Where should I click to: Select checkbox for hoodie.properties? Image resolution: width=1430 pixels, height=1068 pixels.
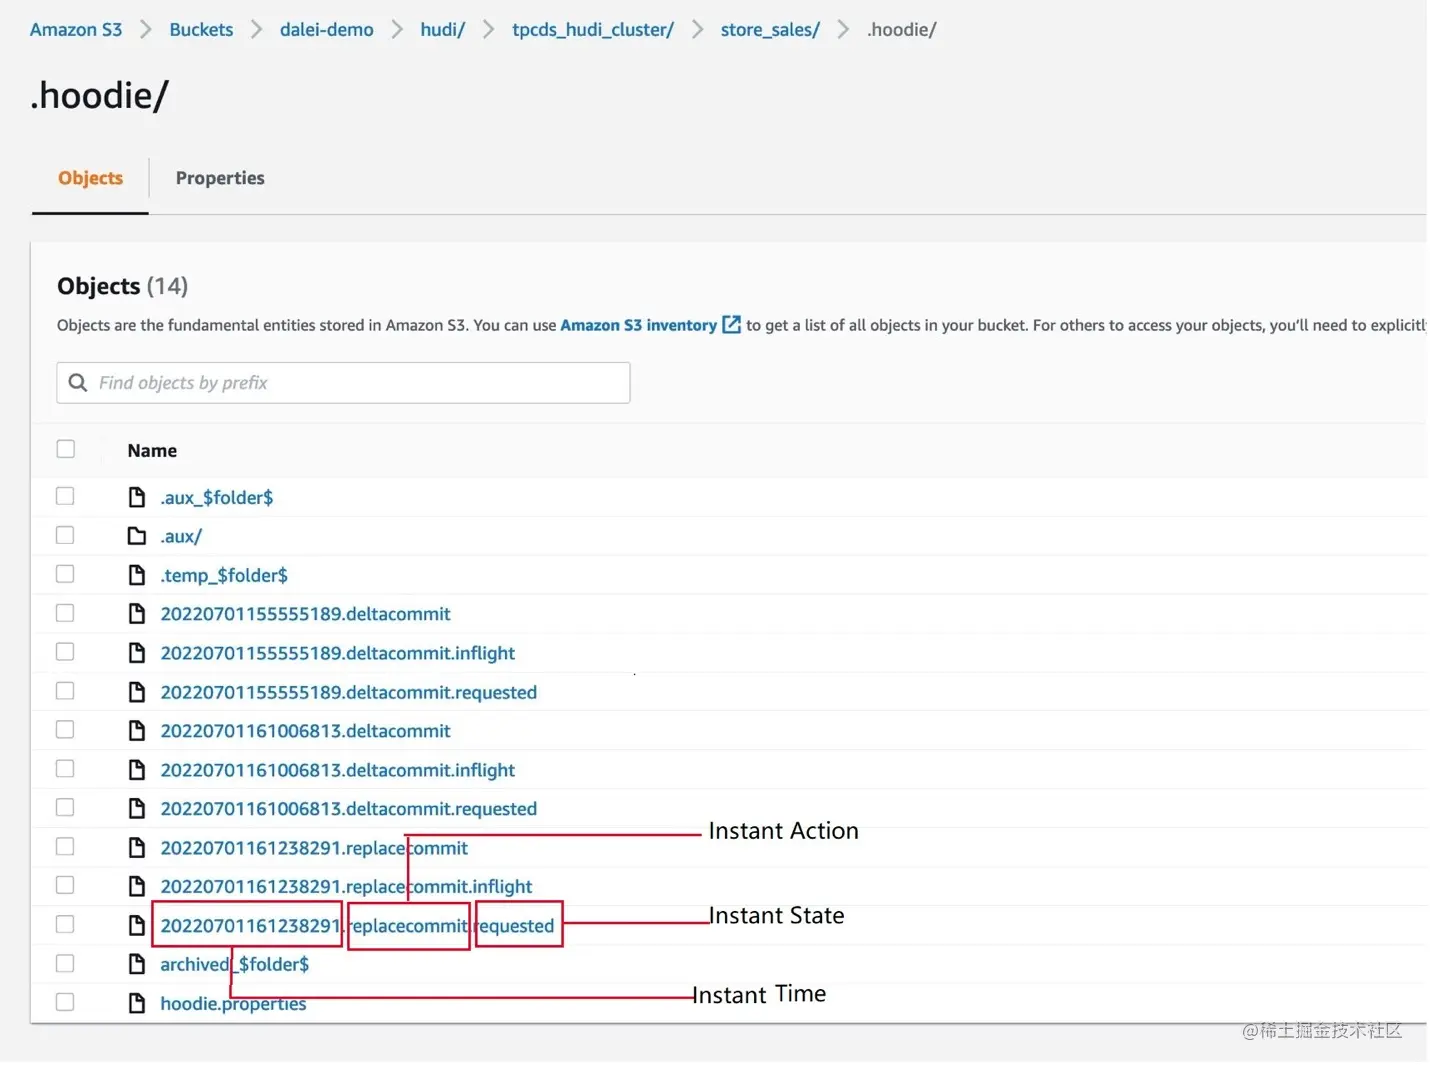click(66, 1002)
